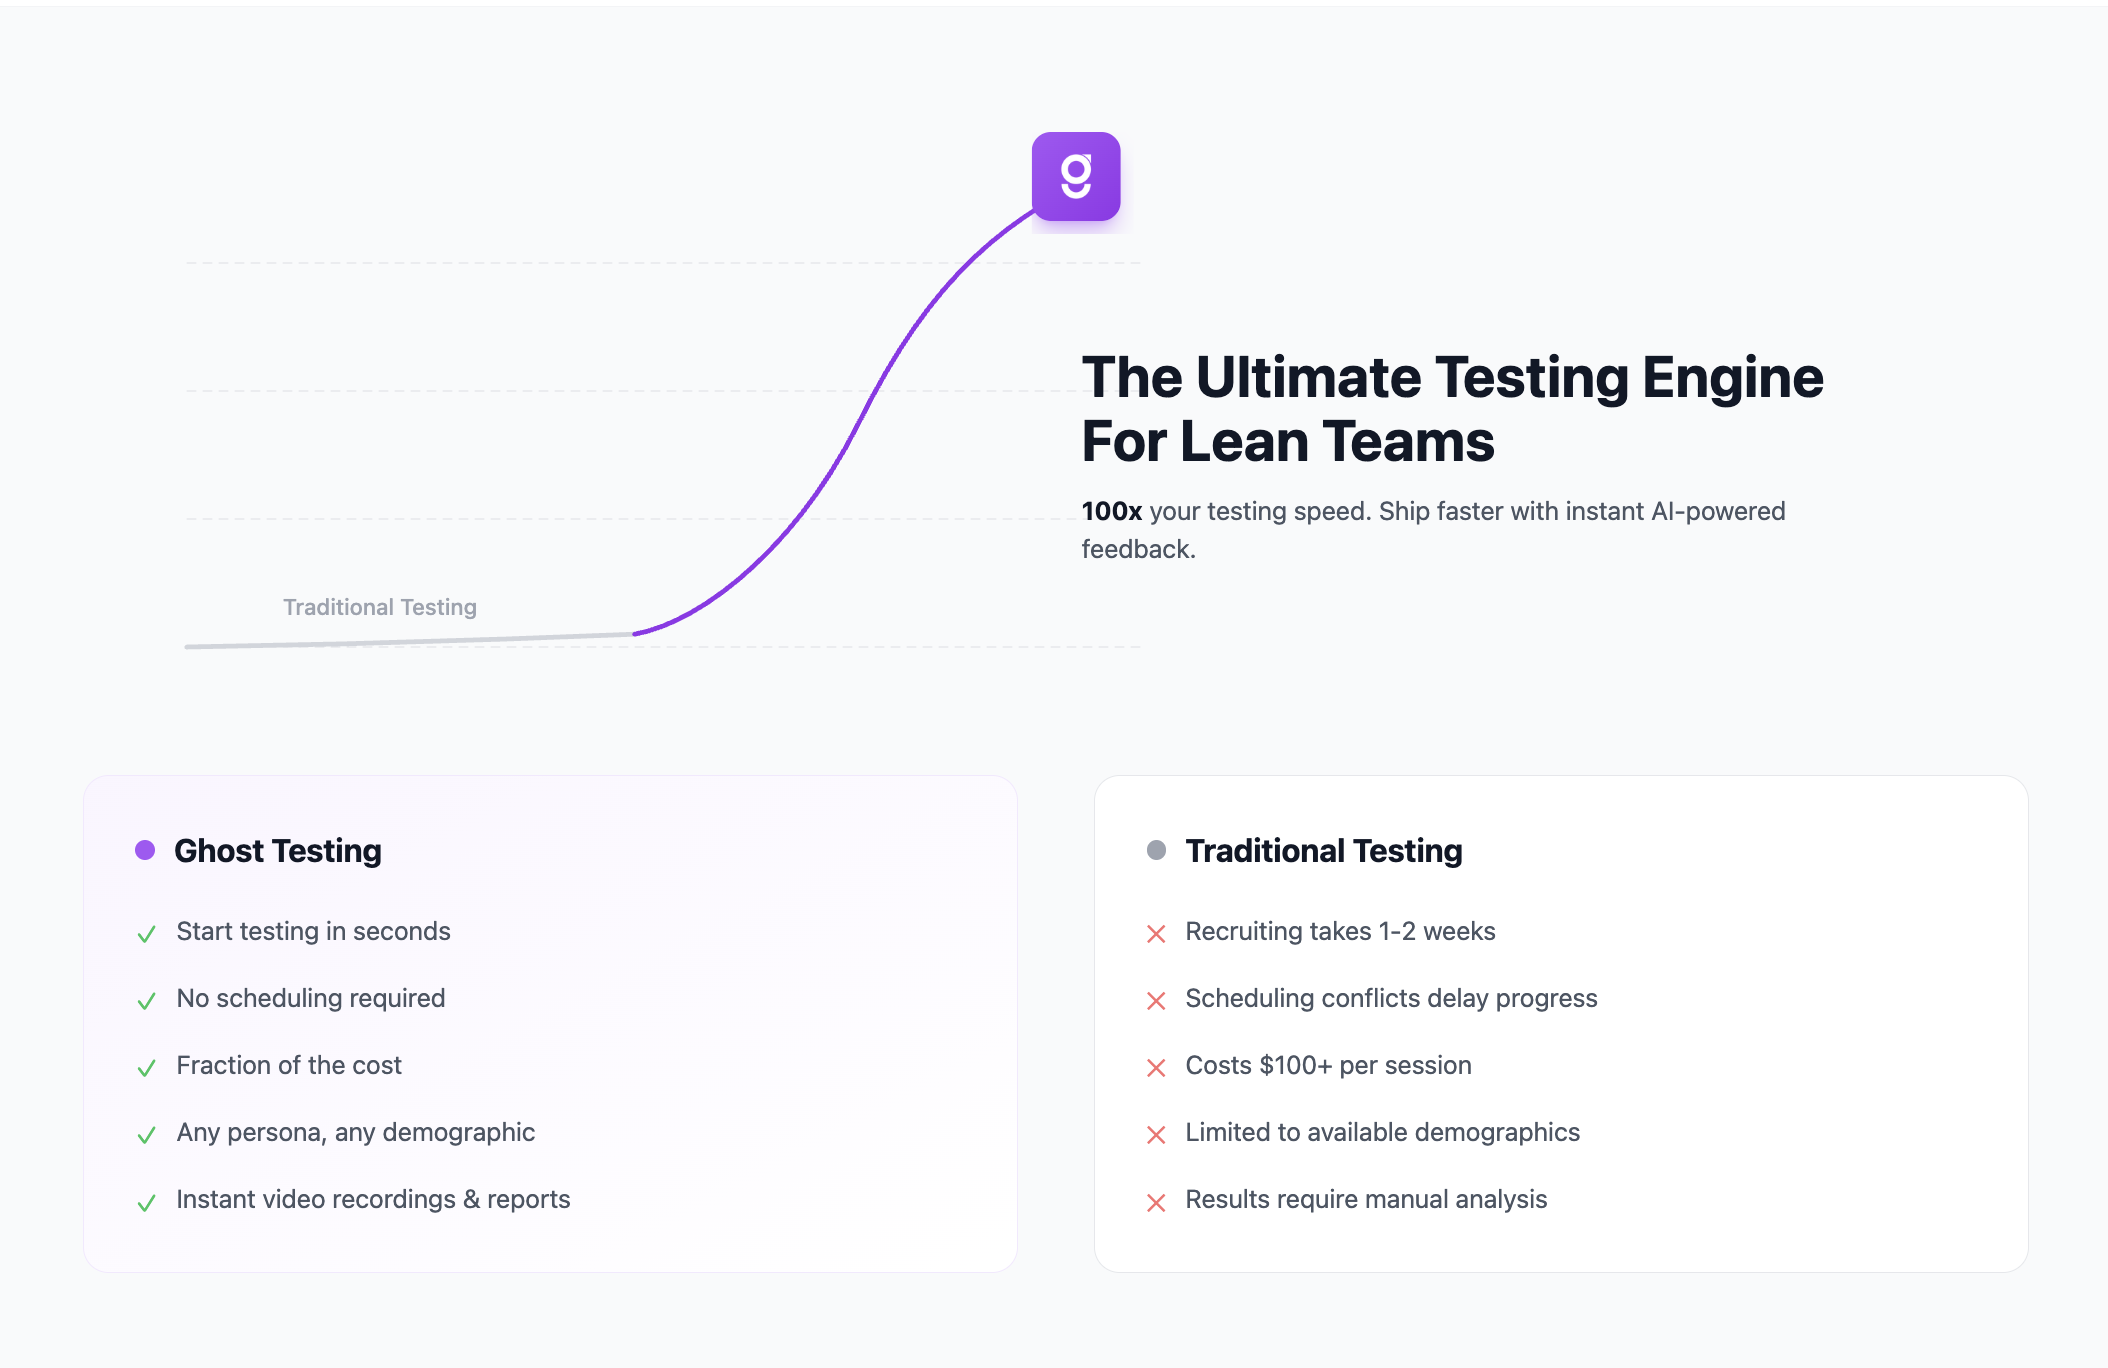Screen dimensions: 2108x1368
Task: Click red X beside Costs $100+ per session
Action: click(1156, 1068)
